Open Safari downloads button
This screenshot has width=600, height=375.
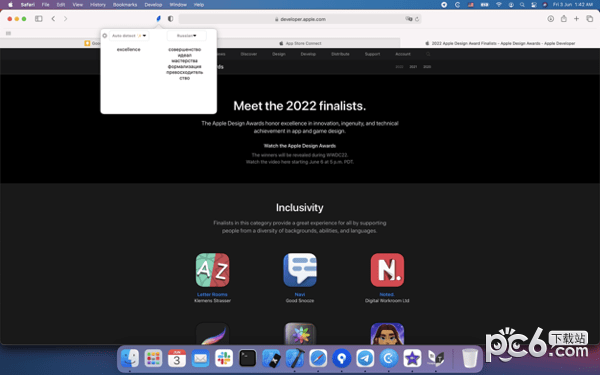pos(551,18)
